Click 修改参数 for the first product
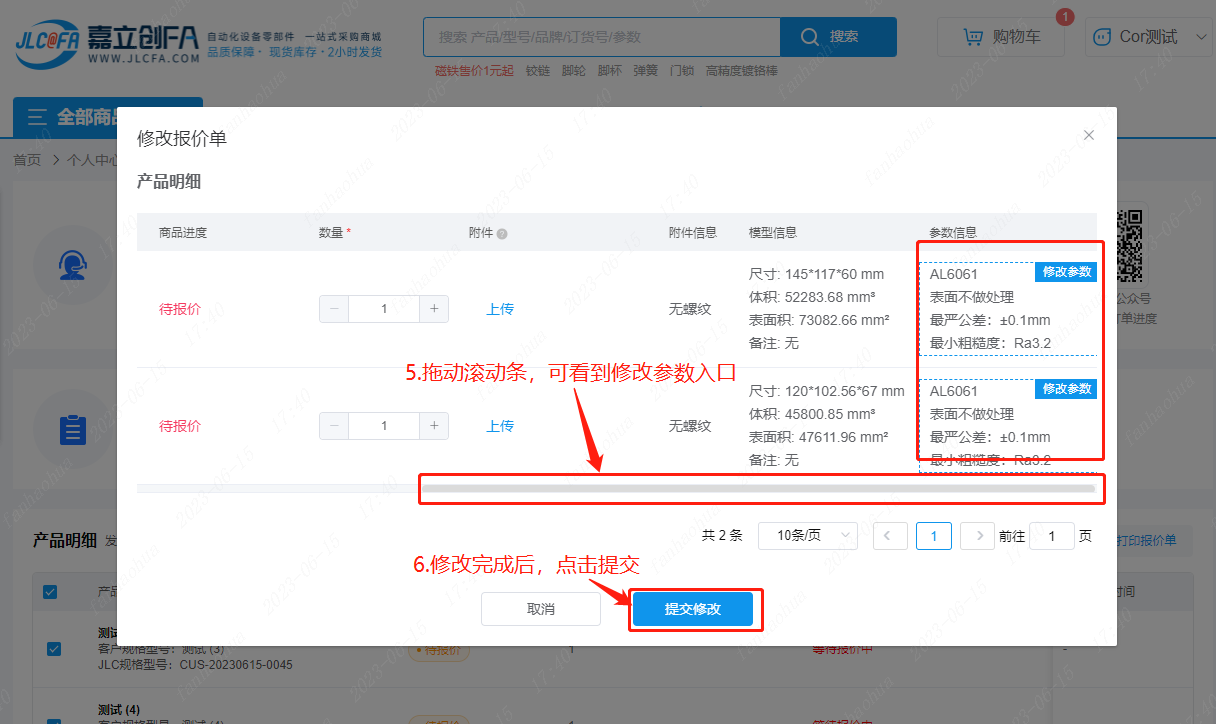This screenshot has width=1216, height=724. tap(1066, 272)
